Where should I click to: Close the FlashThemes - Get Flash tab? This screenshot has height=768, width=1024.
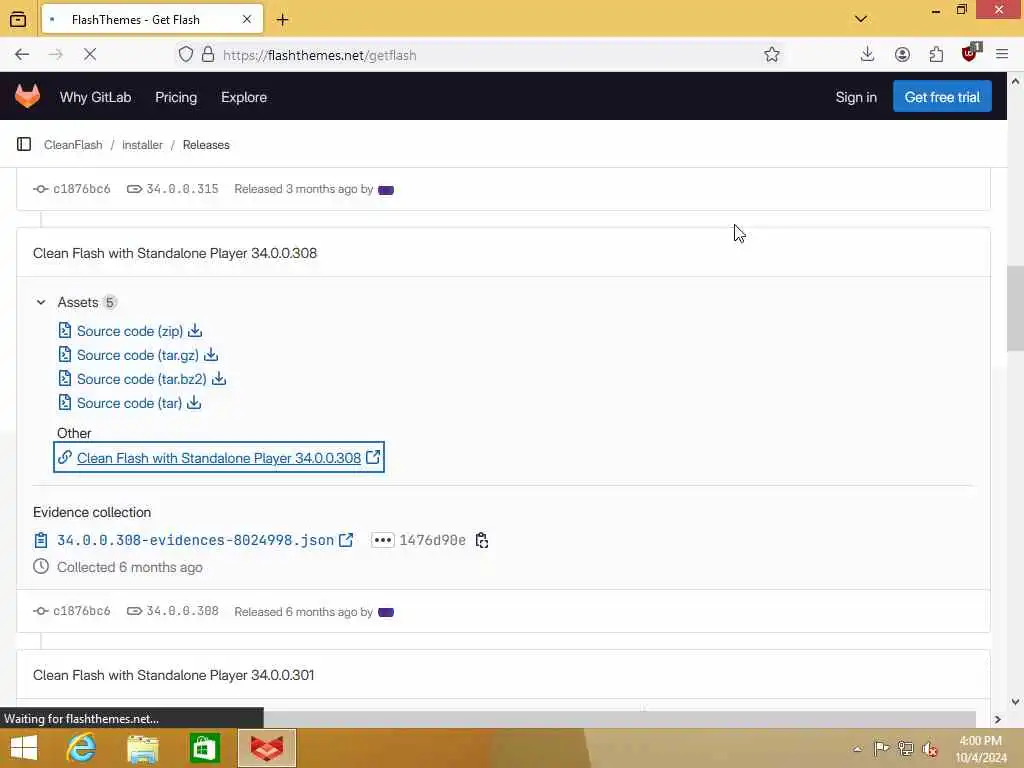pyautogui.click(x=247, y=20)
